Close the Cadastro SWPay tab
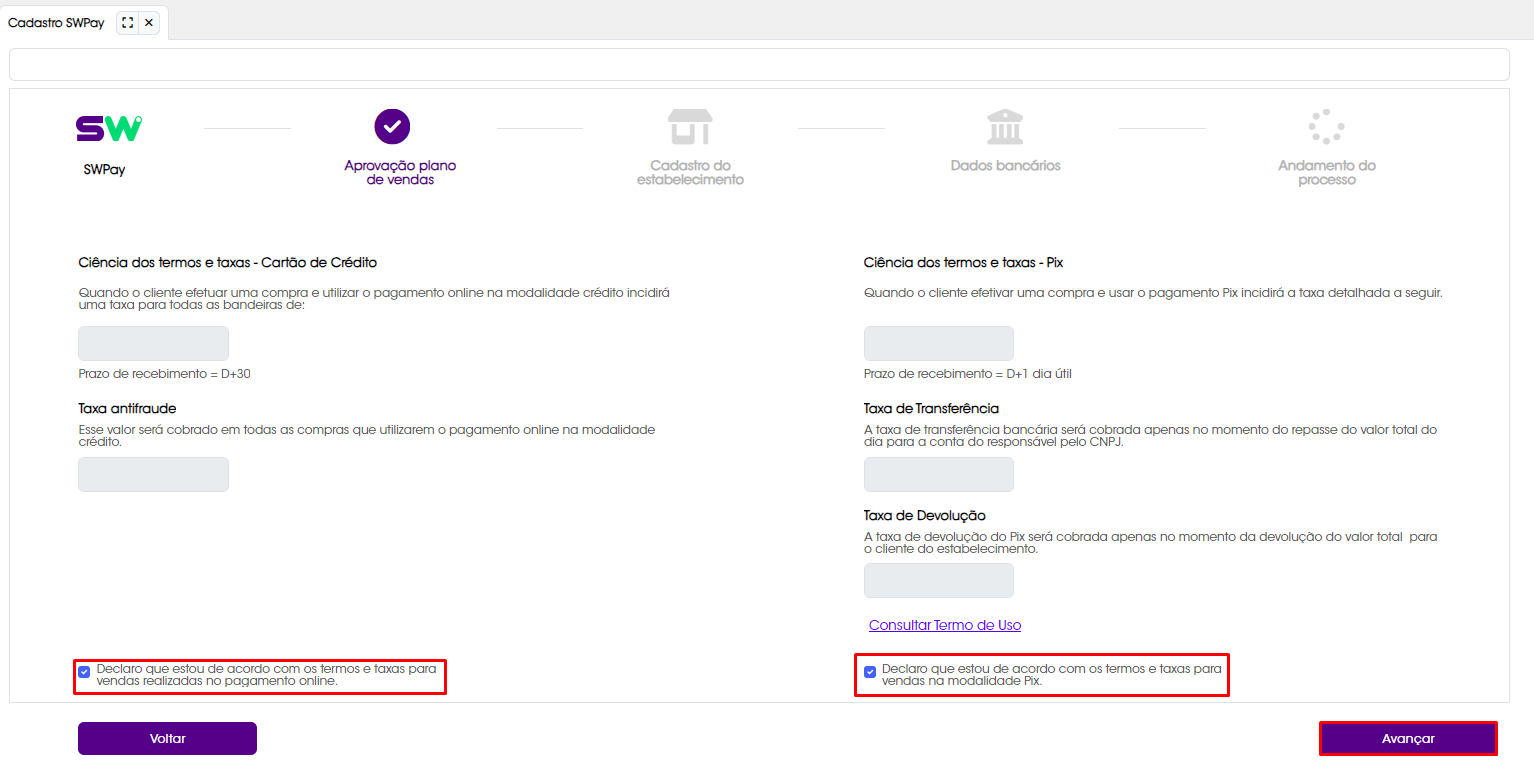Screen dimensions: 1534x770 148,21
